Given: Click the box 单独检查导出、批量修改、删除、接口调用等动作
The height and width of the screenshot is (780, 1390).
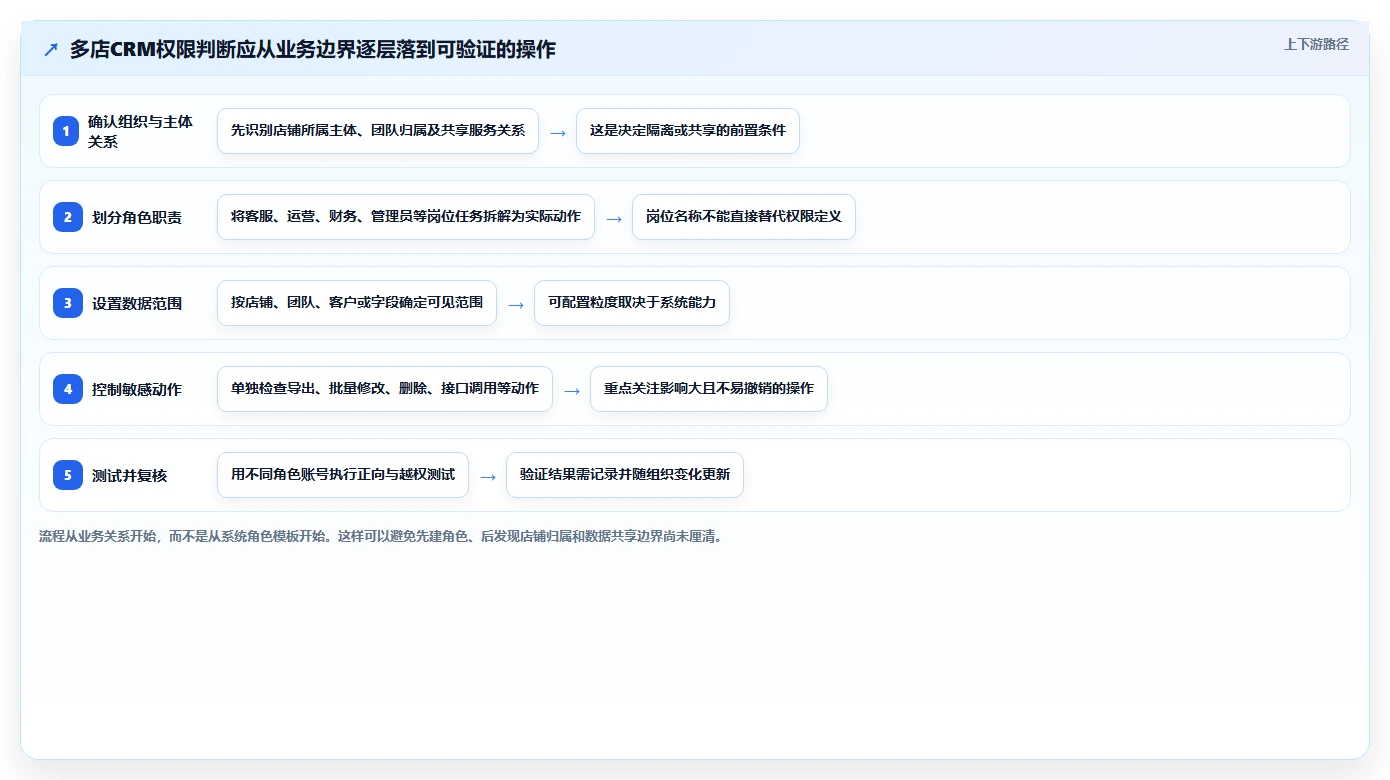Looking at the screenshot, I should (385, 389).
